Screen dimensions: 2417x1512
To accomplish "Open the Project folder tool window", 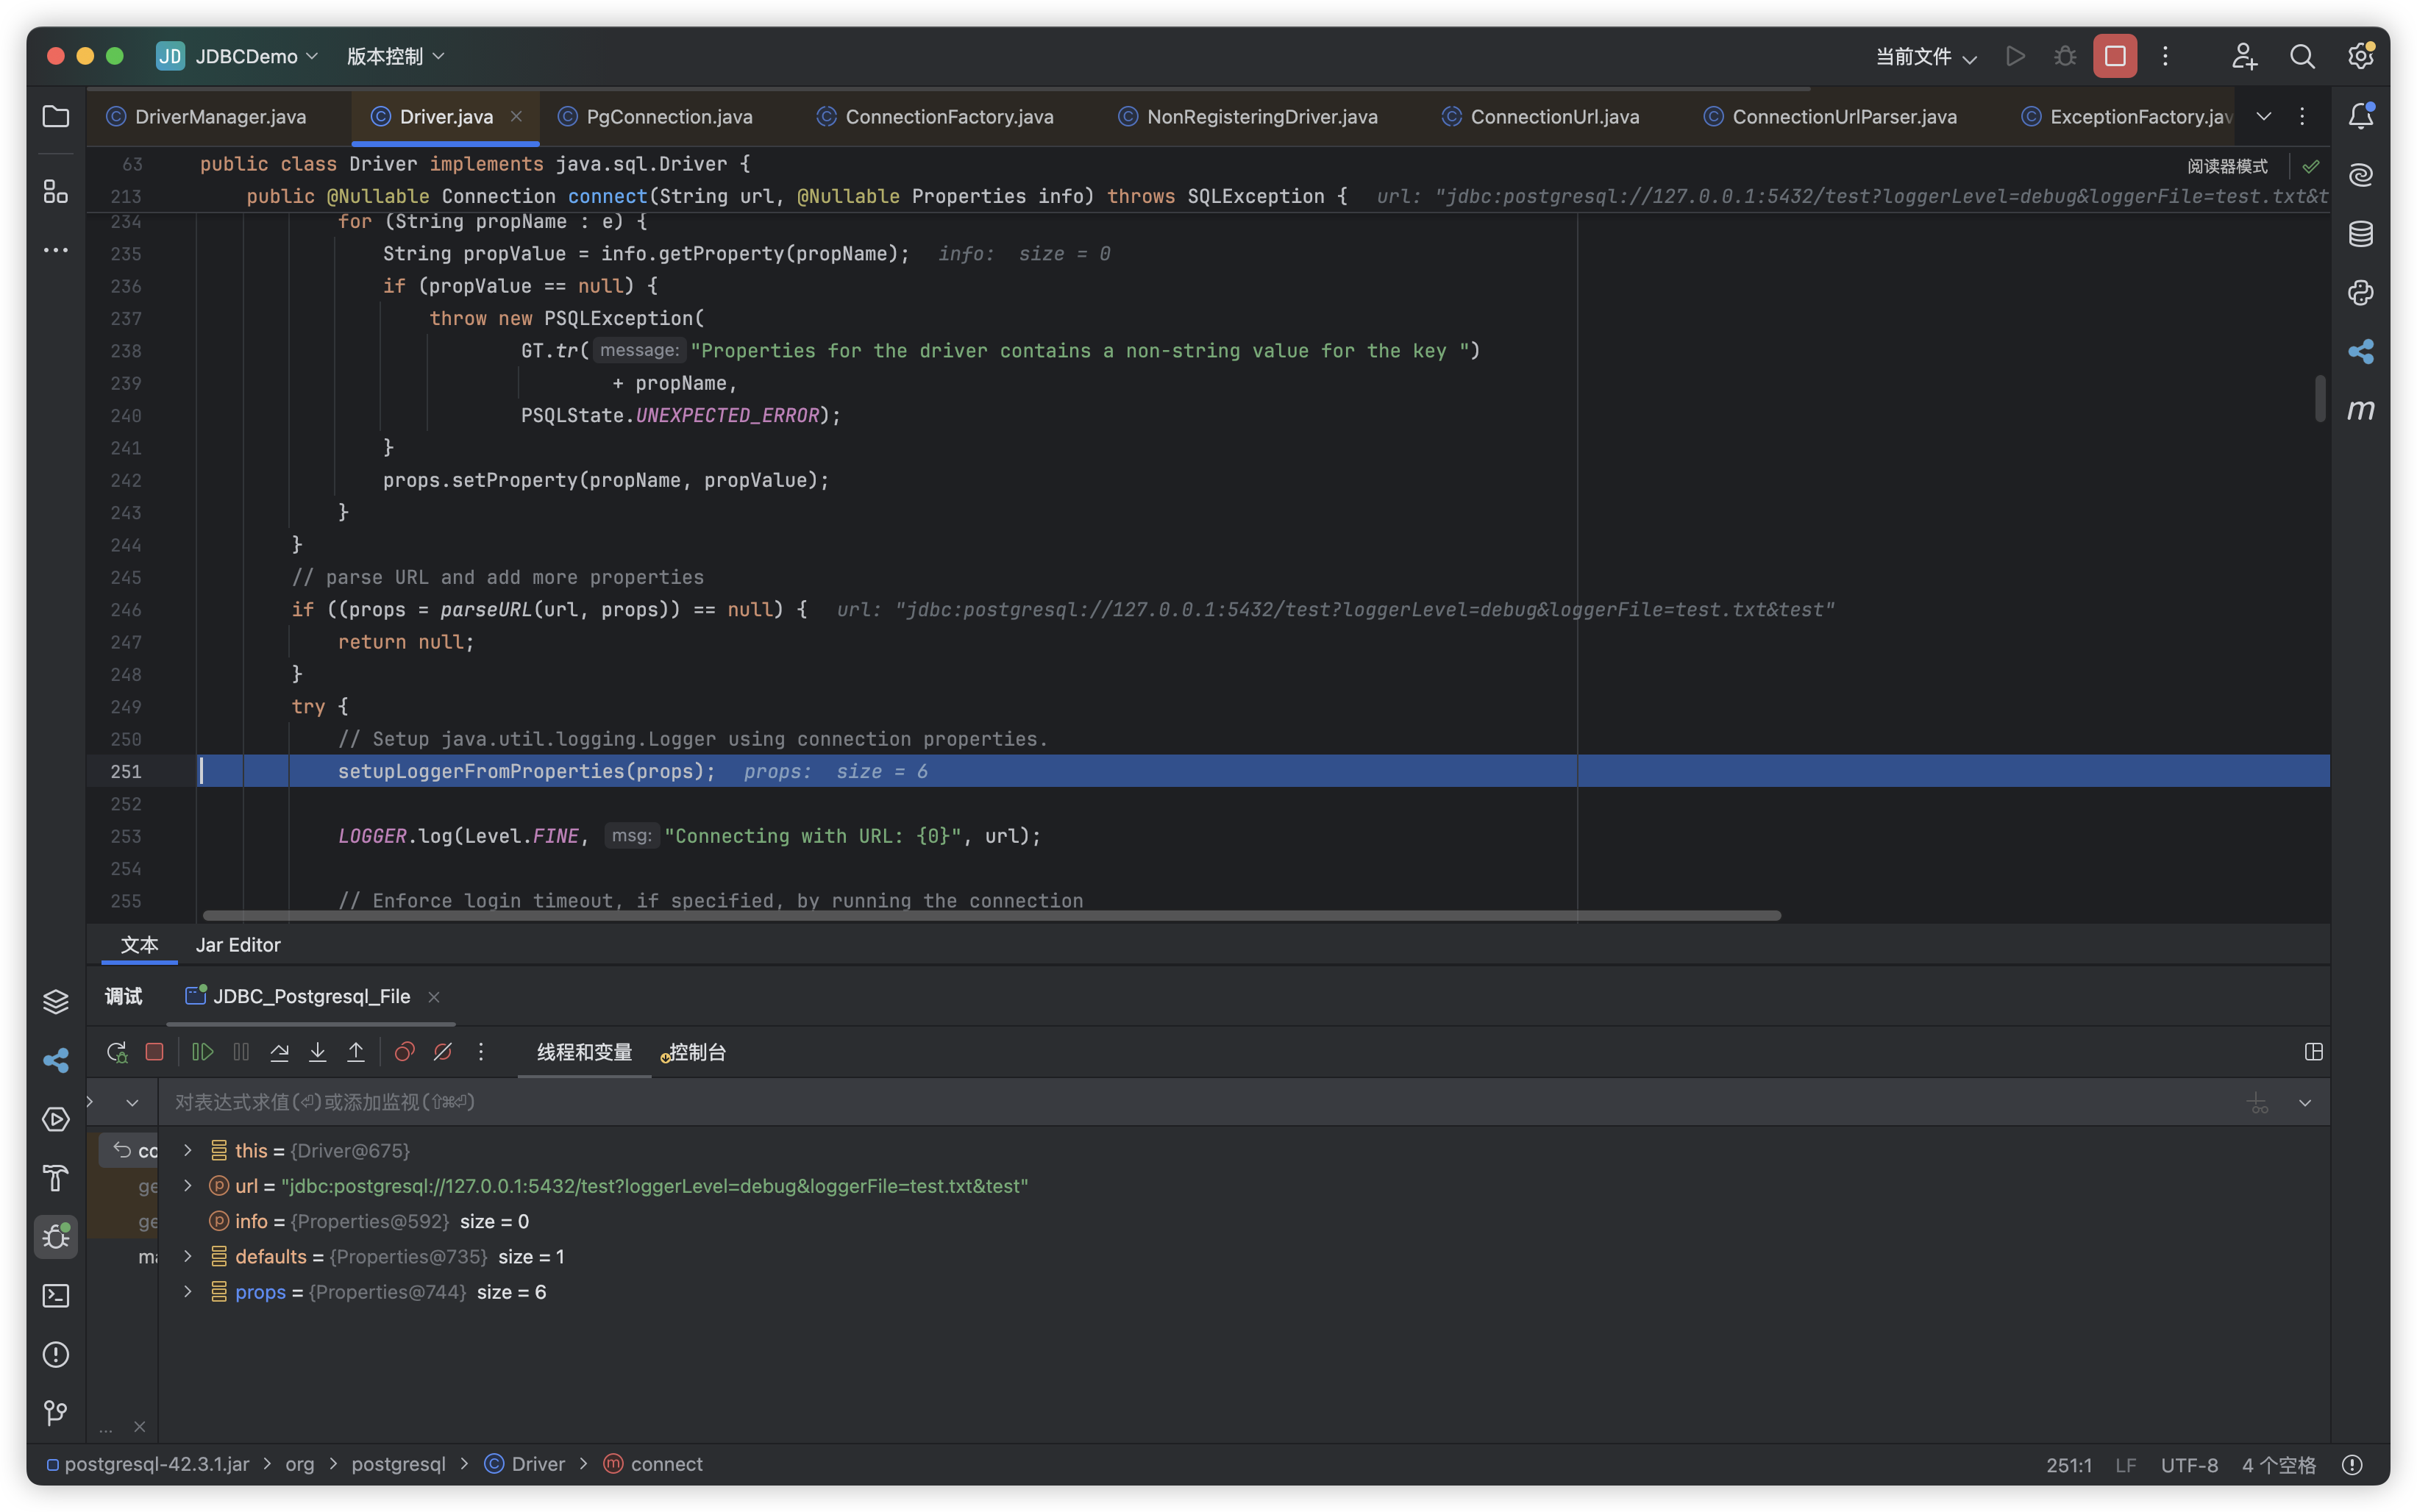I will [x=56, y=116].
